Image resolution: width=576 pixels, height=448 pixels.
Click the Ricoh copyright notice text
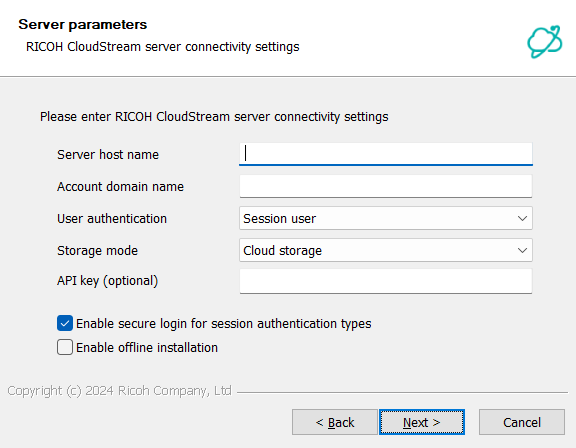coord(119,391)
